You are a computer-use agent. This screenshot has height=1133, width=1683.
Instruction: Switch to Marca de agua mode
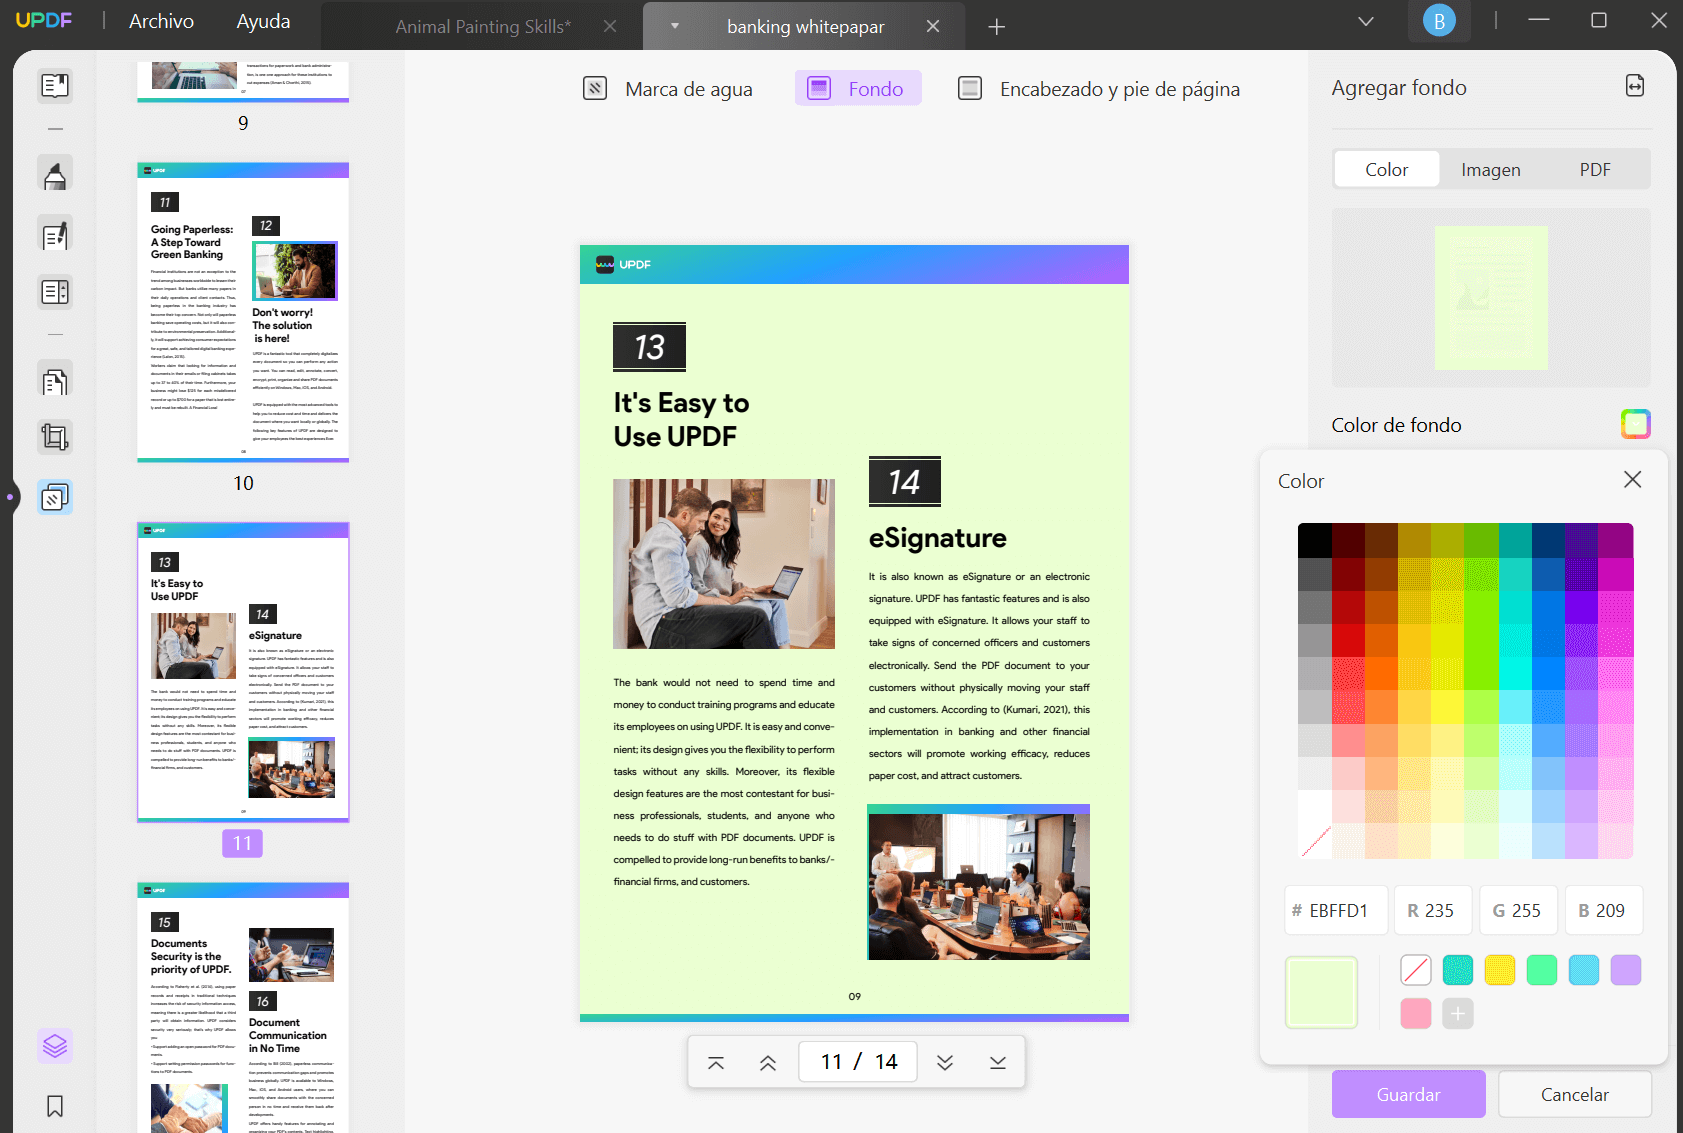point(668,88)
